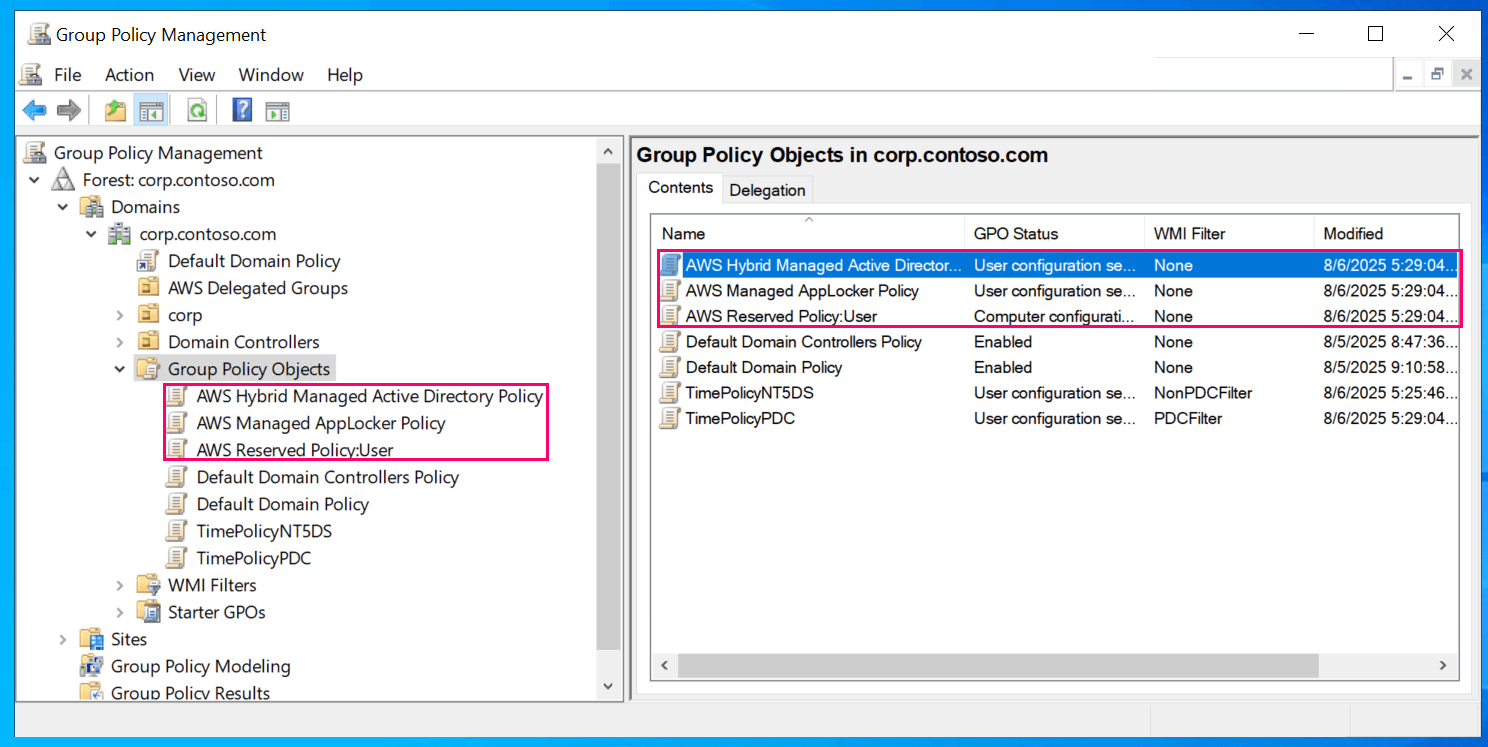The image size is (1488, 747).
Task: Expand the Sites node
Action: click(x=63, y=639)
